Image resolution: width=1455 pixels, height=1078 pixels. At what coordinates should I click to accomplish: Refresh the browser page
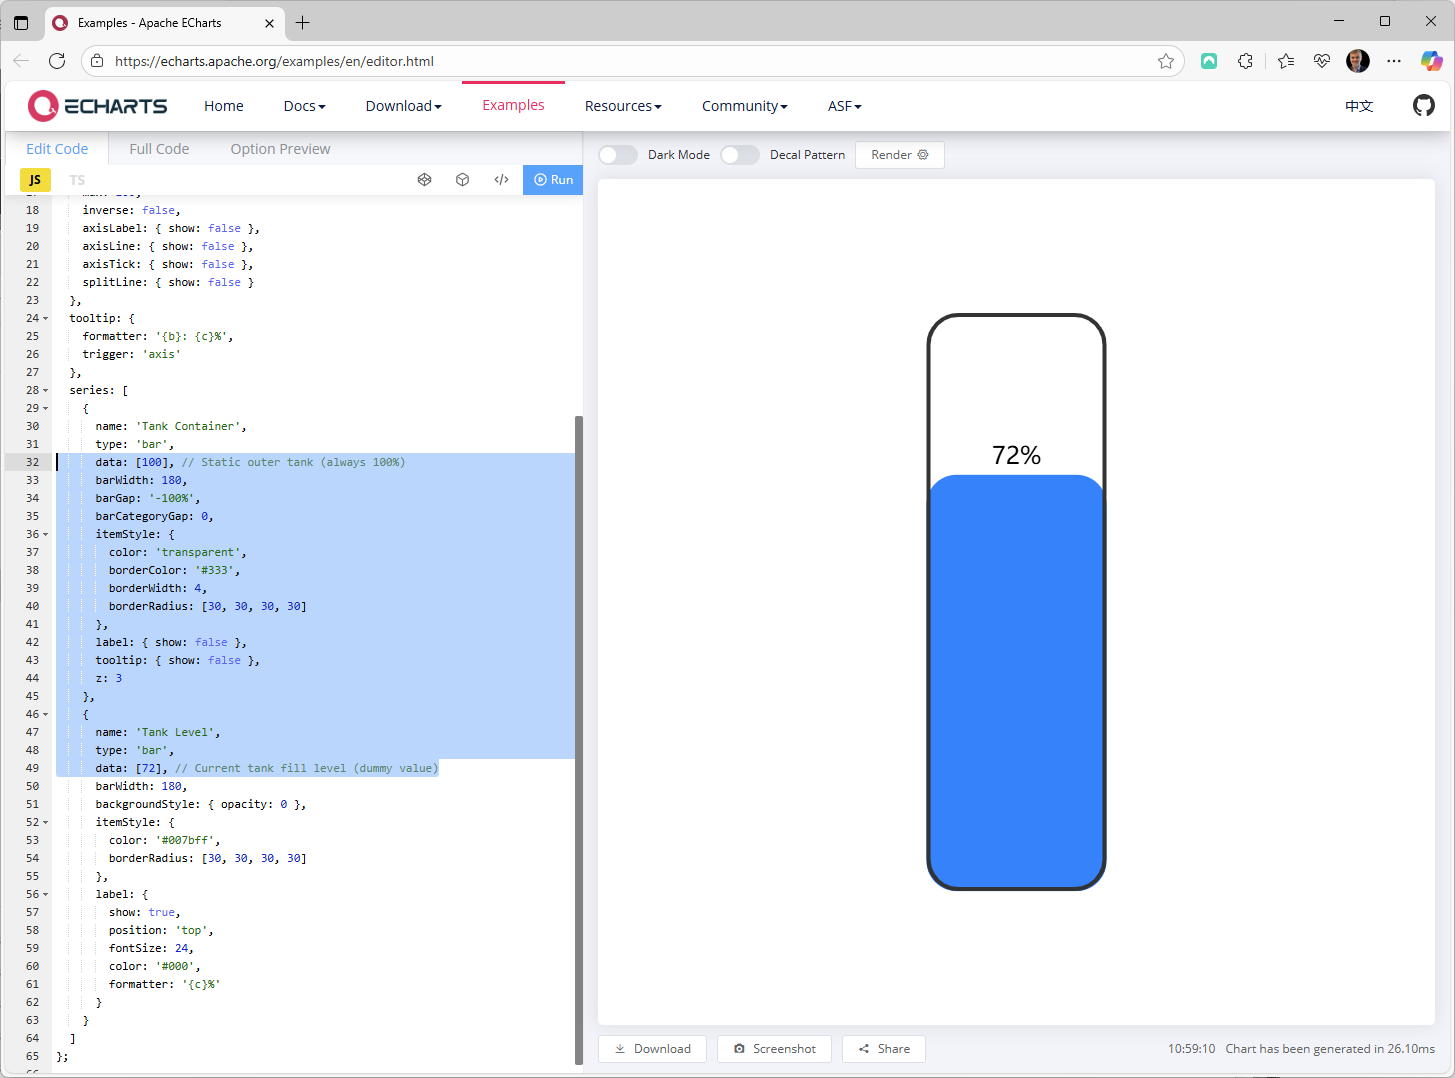[x=57, y=61]
